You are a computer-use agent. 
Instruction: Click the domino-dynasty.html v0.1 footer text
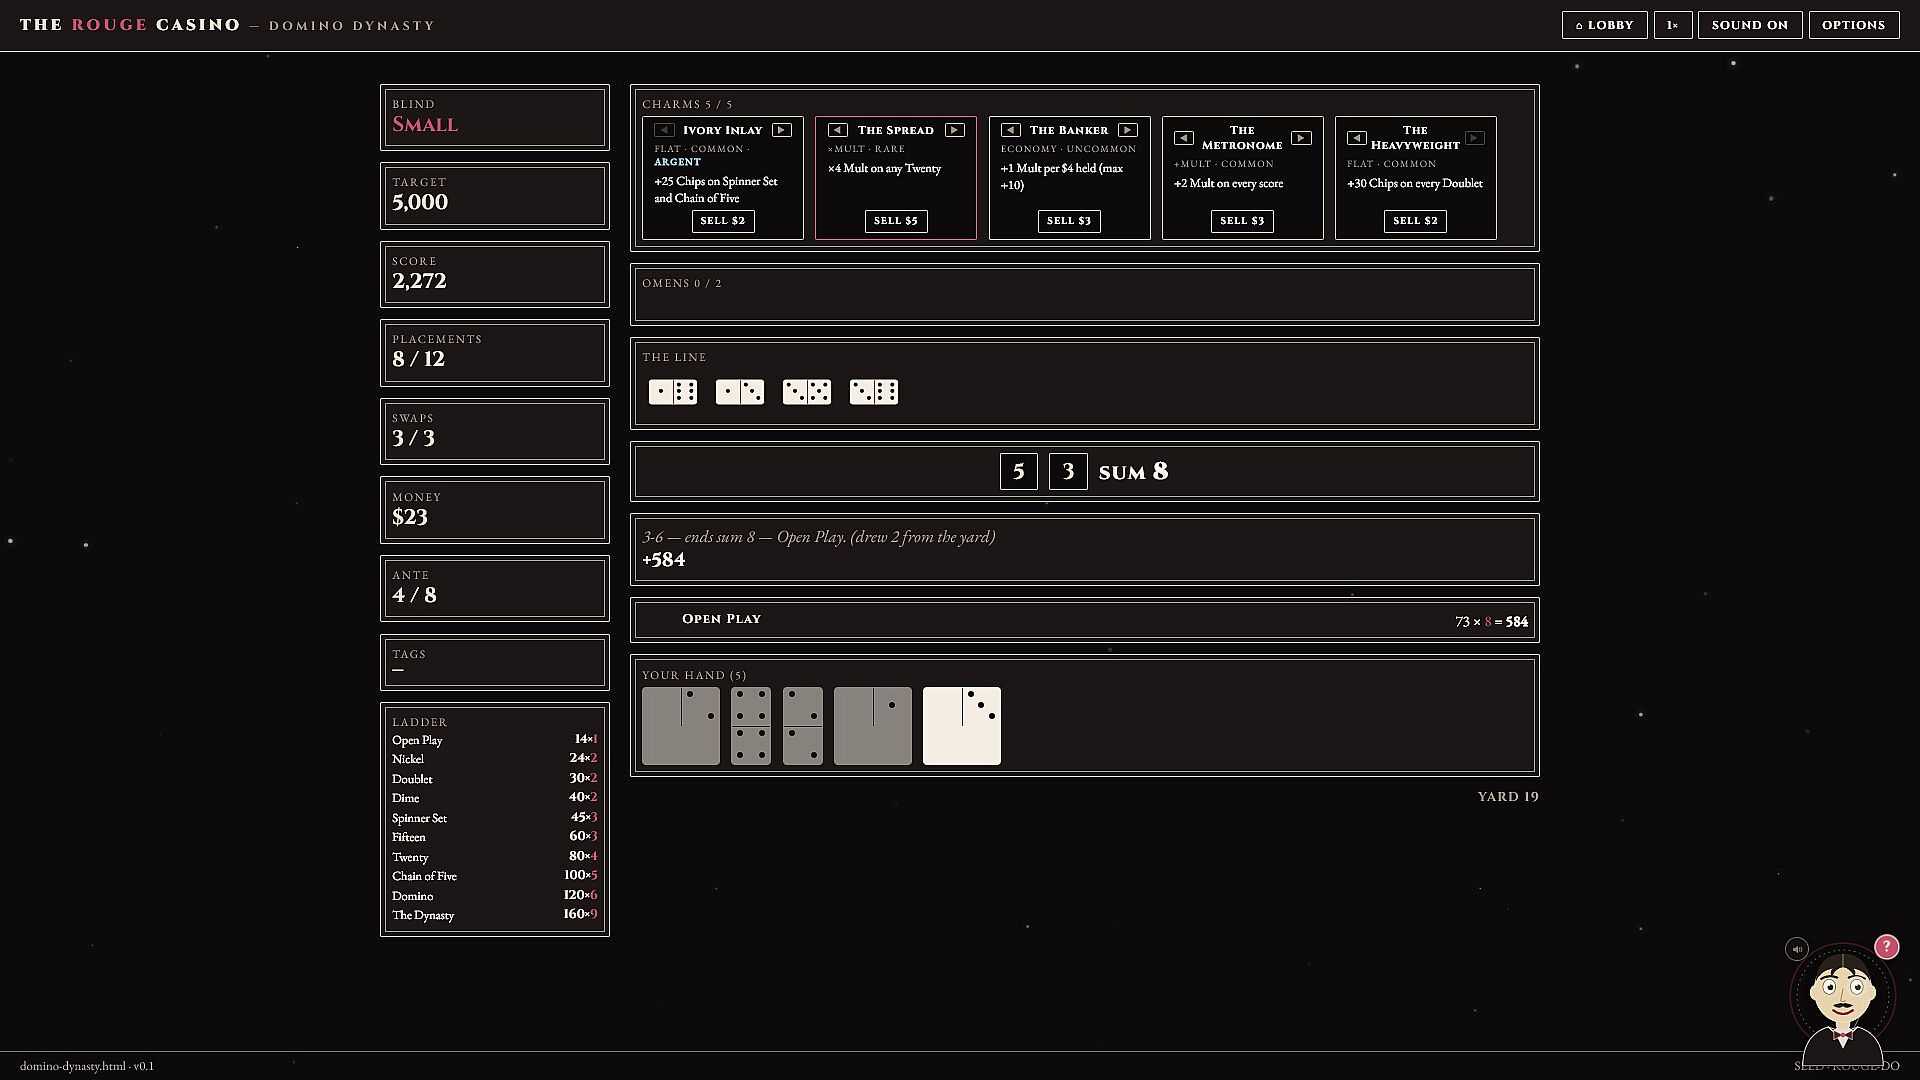(87, 1066)
